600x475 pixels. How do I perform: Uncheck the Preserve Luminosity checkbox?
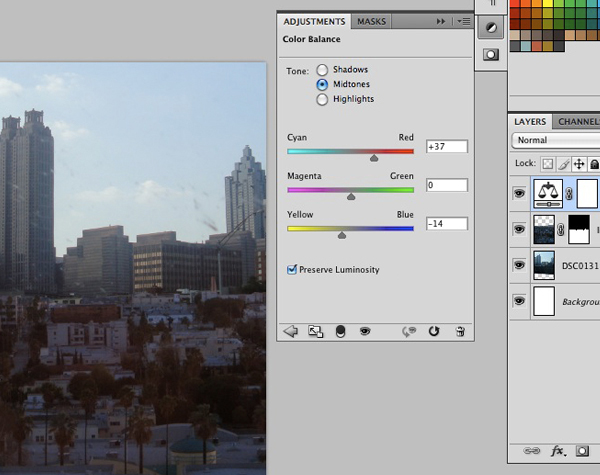[x=292, y=269]
